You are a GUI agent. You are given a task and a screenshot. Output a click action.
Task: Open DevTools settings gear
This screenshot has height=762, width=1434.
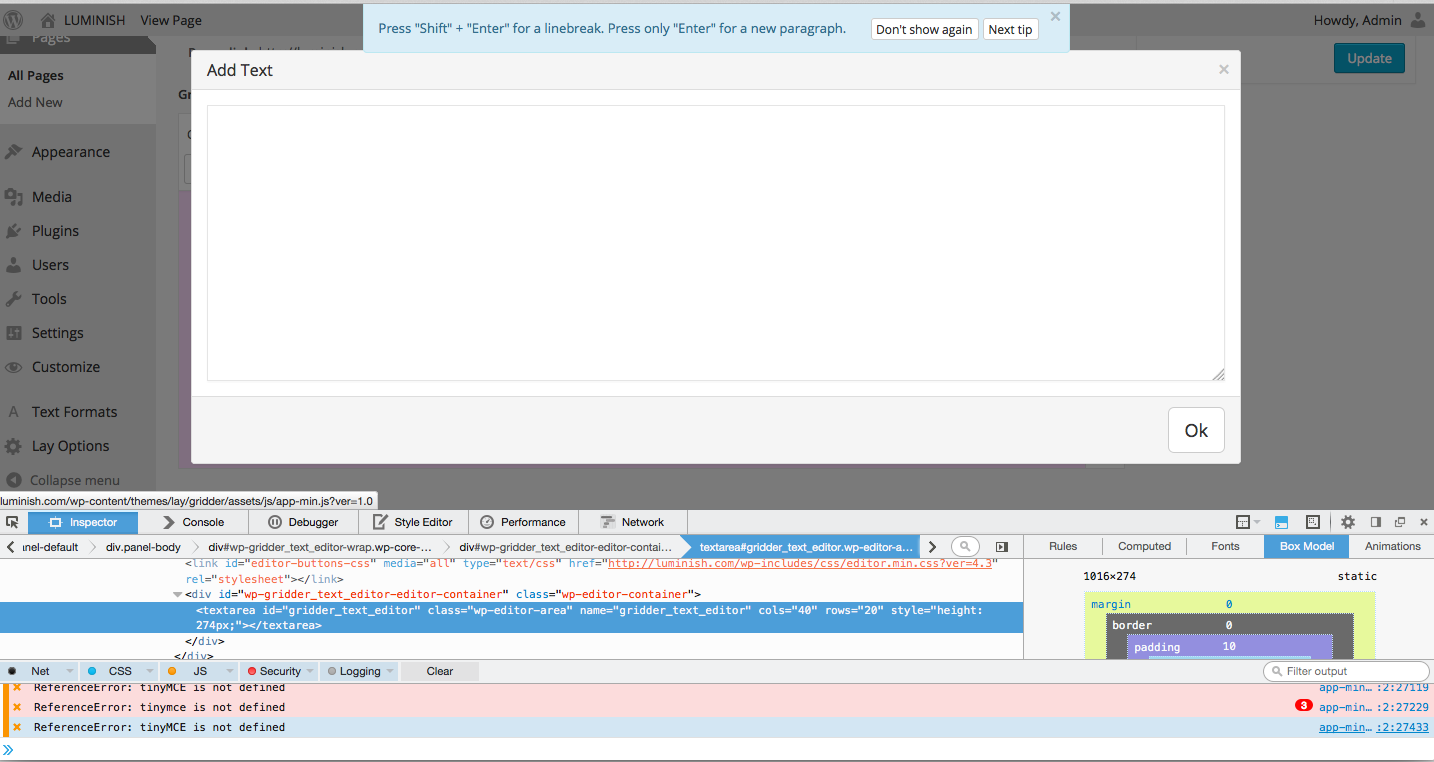1347,521
